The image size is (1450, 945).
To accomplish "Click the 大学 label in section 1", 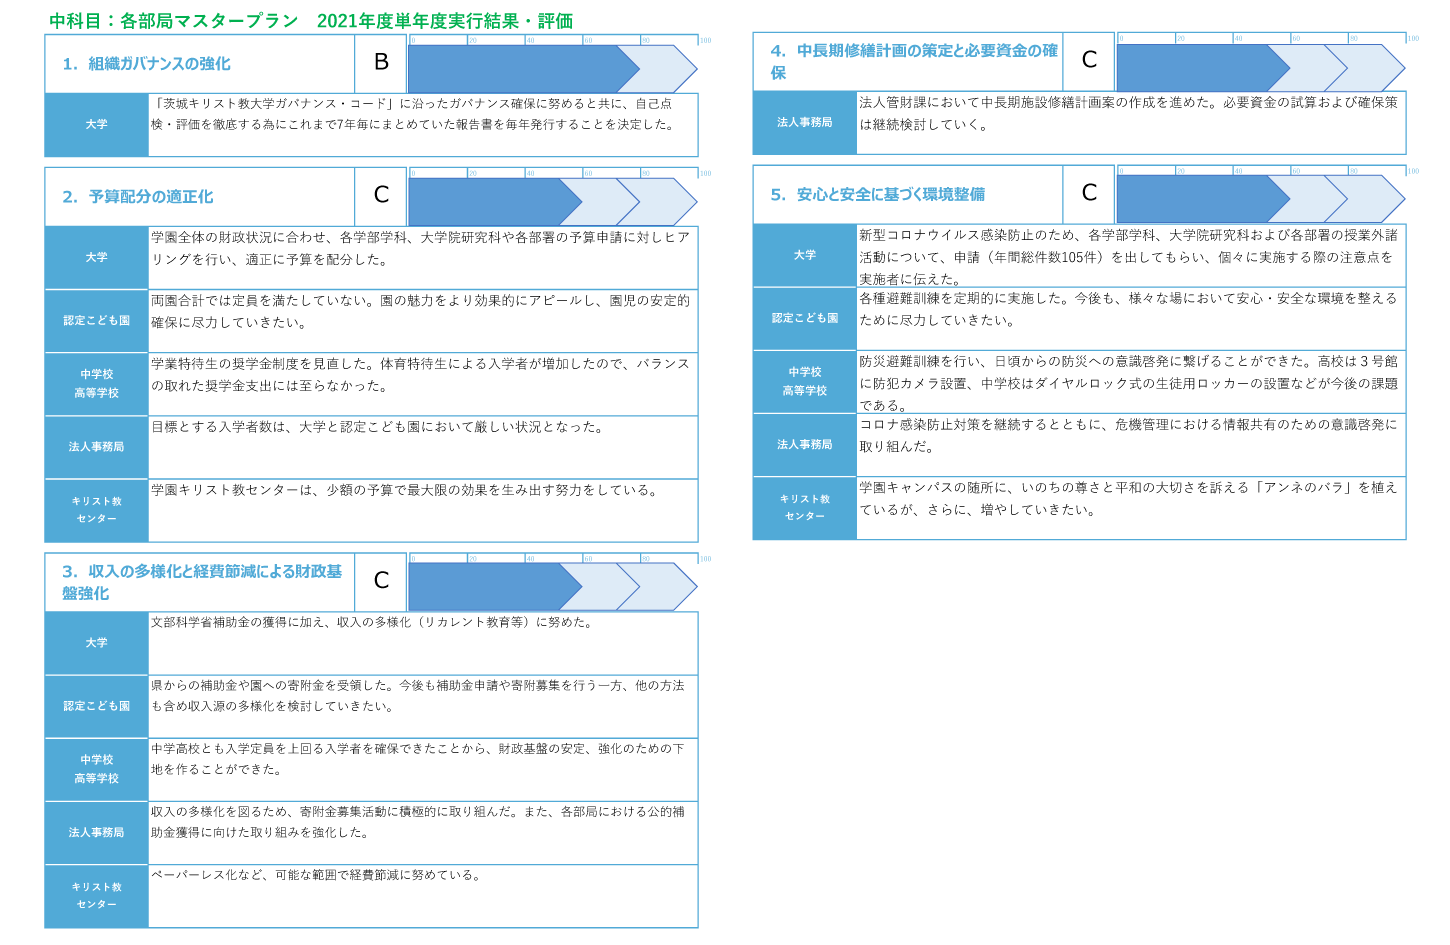I will point(97,125).
